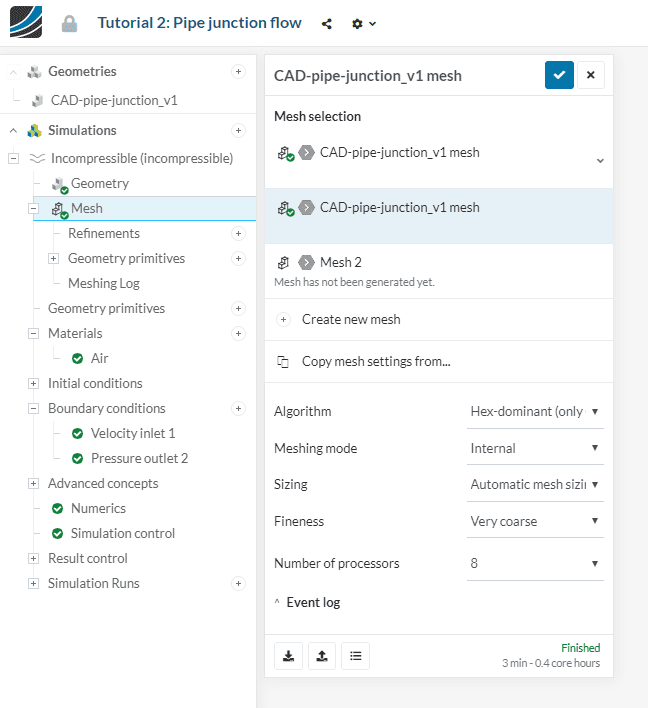Change the Number of processors dropdown
648x708 pixels.
coord(535,563)
